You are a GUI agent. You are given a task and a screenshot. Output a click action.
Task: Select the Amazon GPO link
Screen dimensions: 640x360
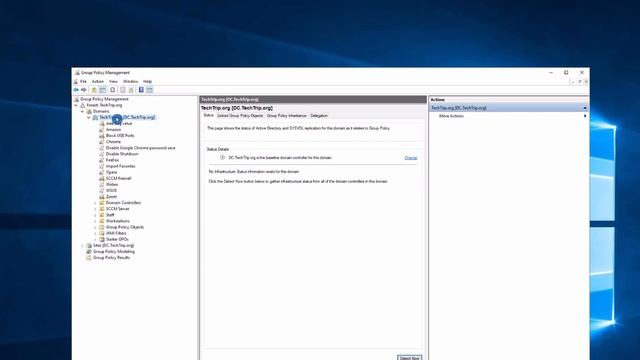pos(113,129)
